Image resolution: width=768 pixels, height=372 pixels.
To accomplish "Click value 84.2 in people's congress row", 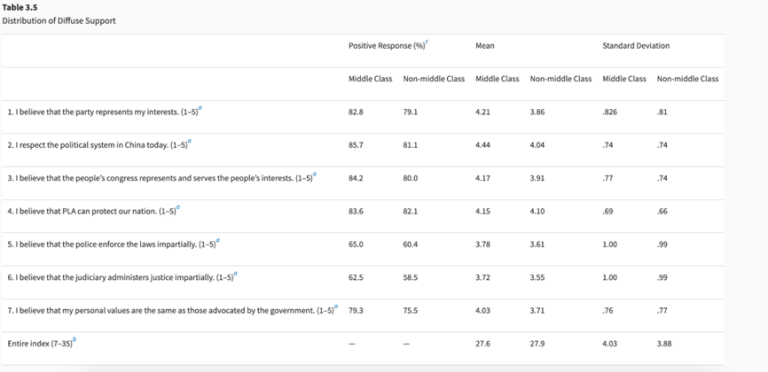I will point(356,178).
